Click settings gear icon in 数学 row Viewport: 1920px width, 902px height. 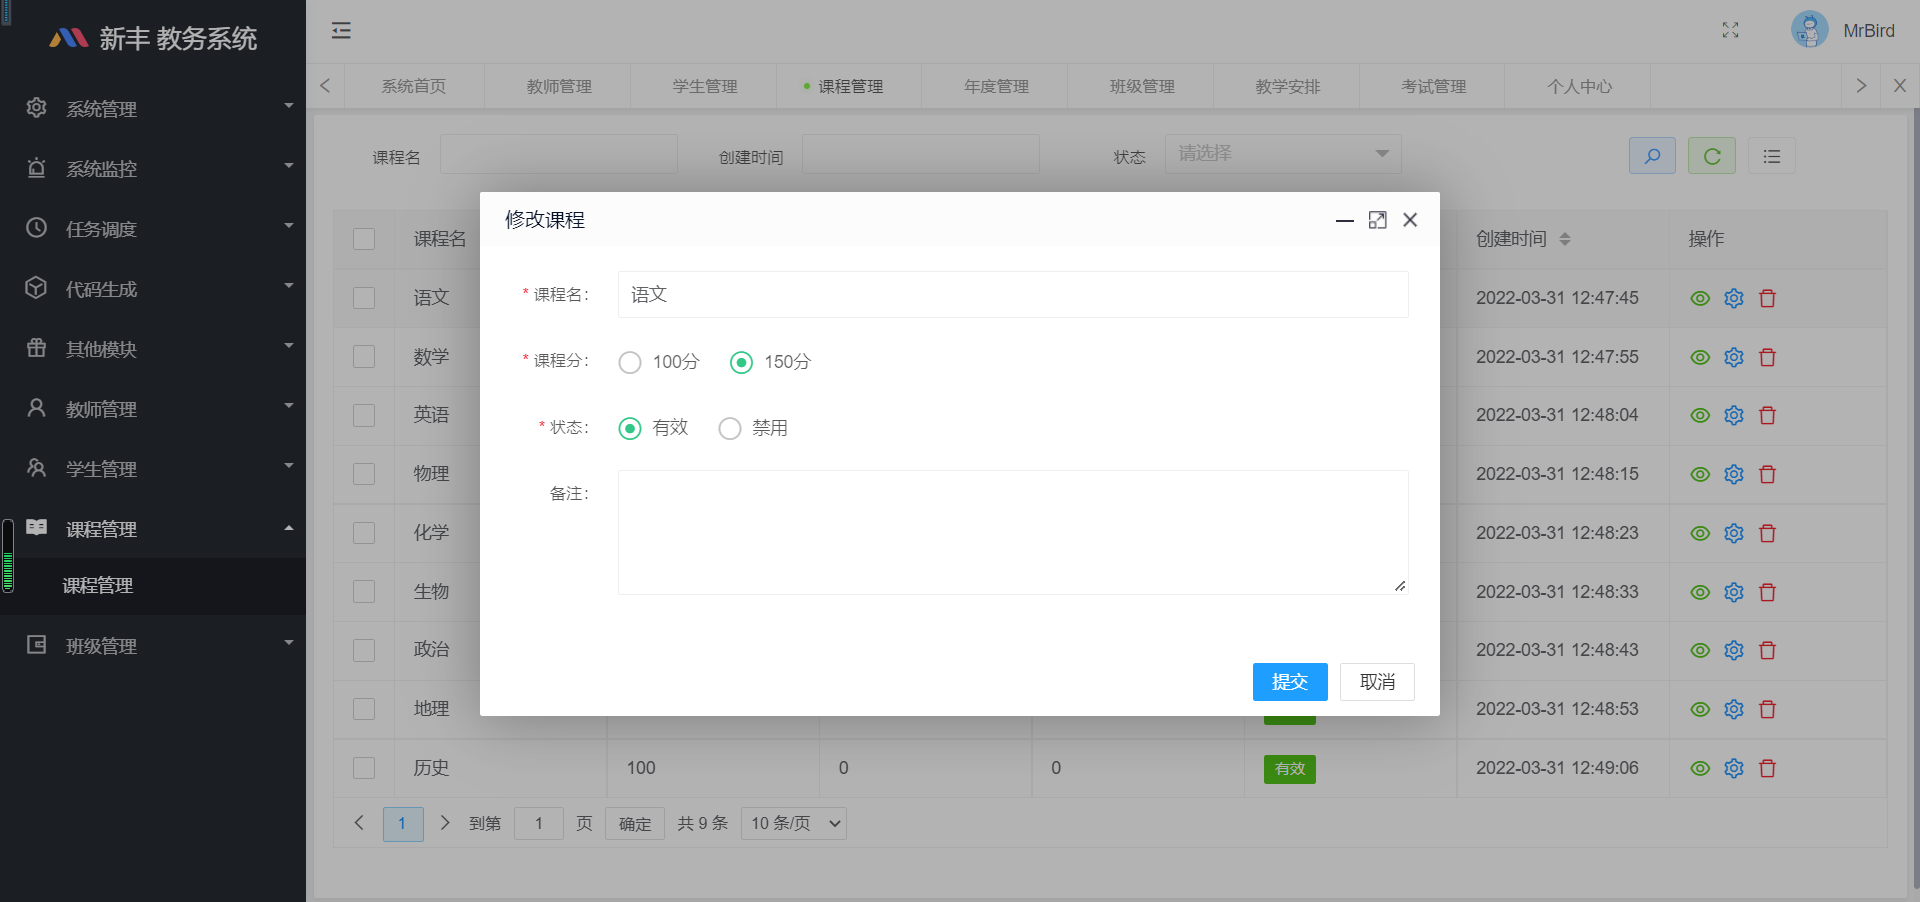[x=1734, y=357]
